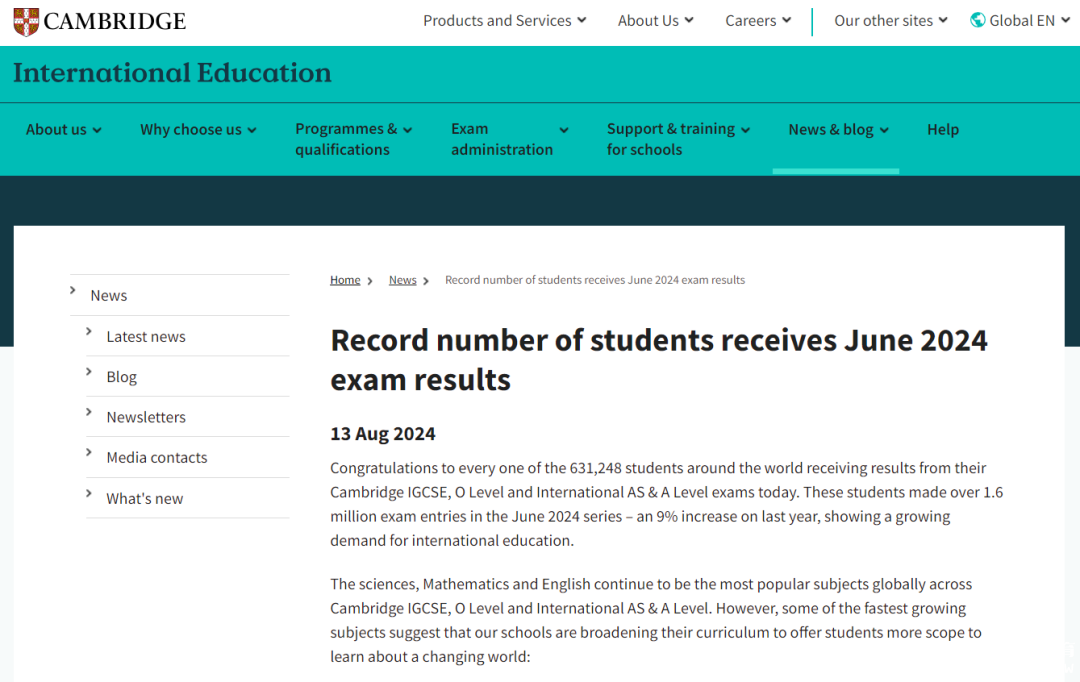Open the Why choose us menu
Screen dimensions: 1080x682
[198, 130]
